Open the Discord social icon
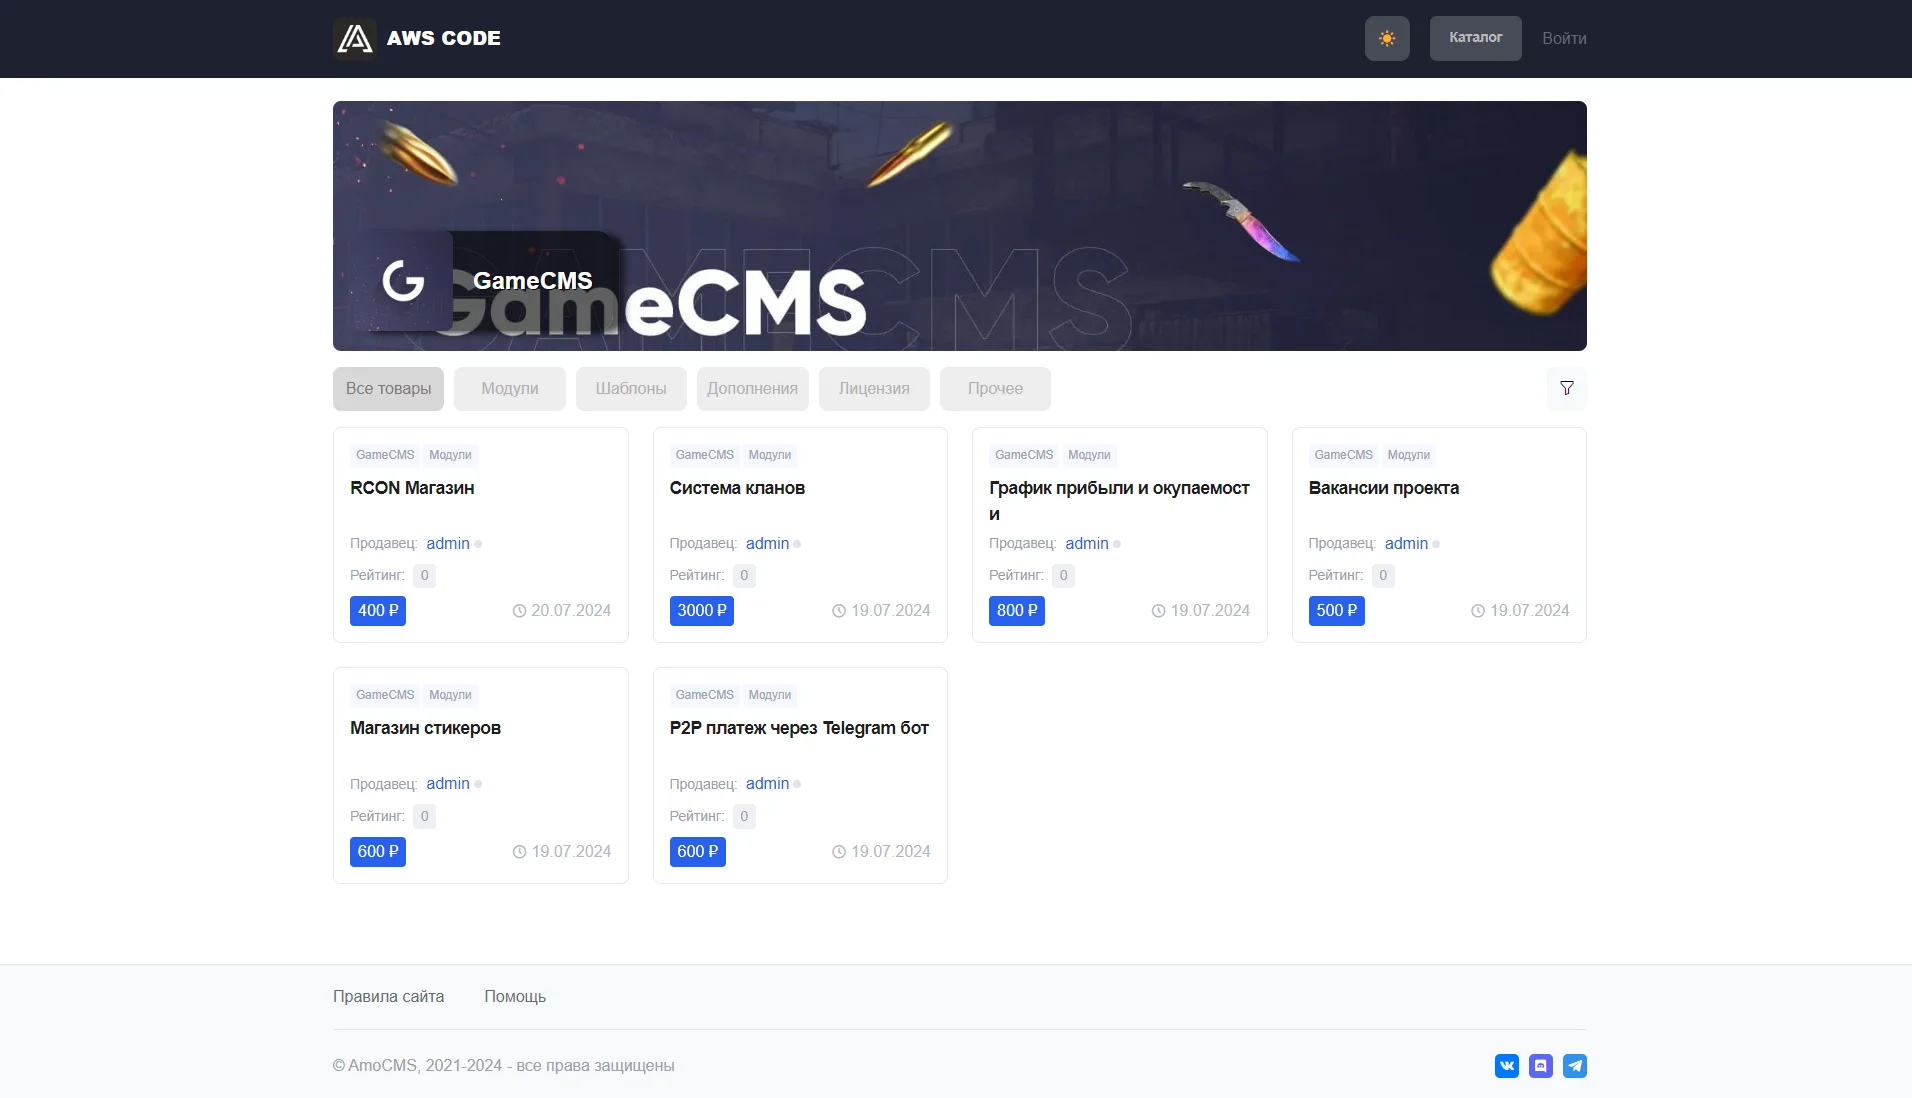Image resolution: width=1912 pixels, height=1098 pixels. tap(1541, 1066)
